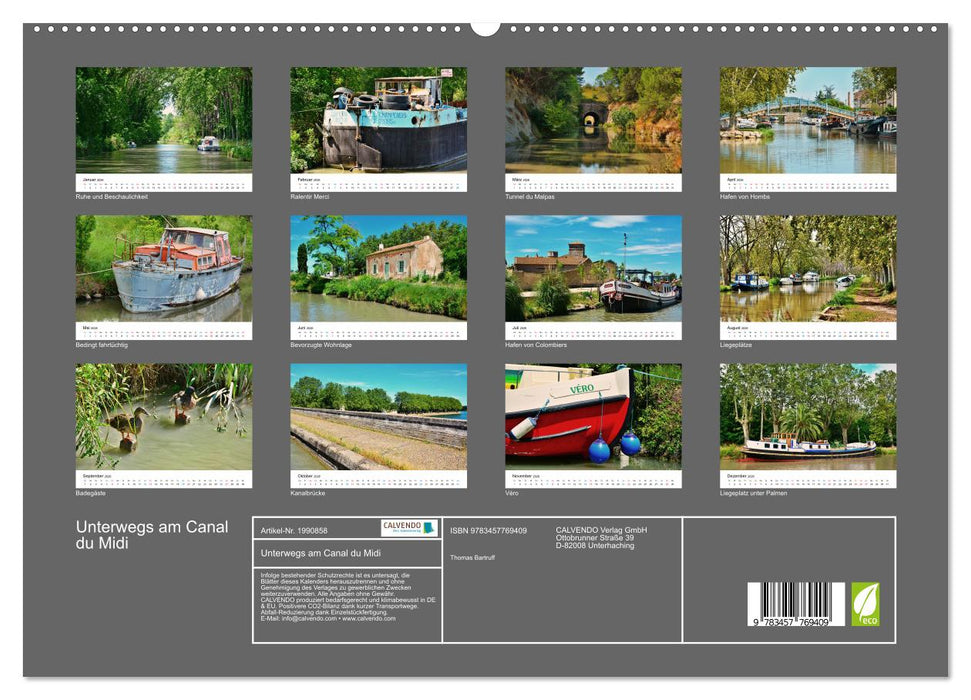Open the 'Tunnel du Malpas' photo

(595, 120)
